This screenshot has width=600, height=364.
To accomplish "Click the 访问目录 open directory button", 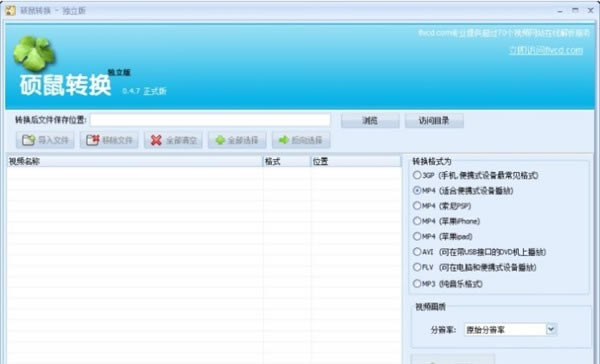I will (434, 121).
